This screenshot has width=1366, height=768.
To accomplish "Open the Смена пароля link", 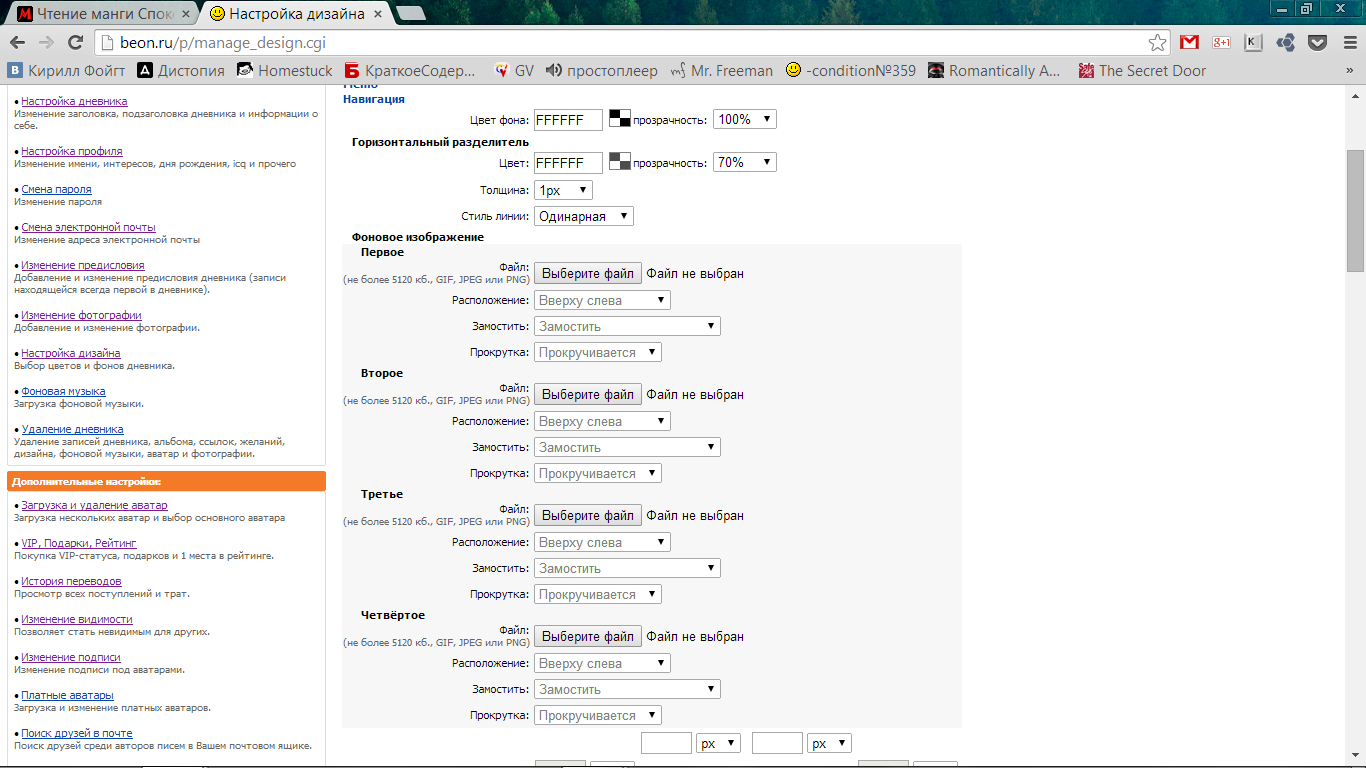I will pos(56,189).
